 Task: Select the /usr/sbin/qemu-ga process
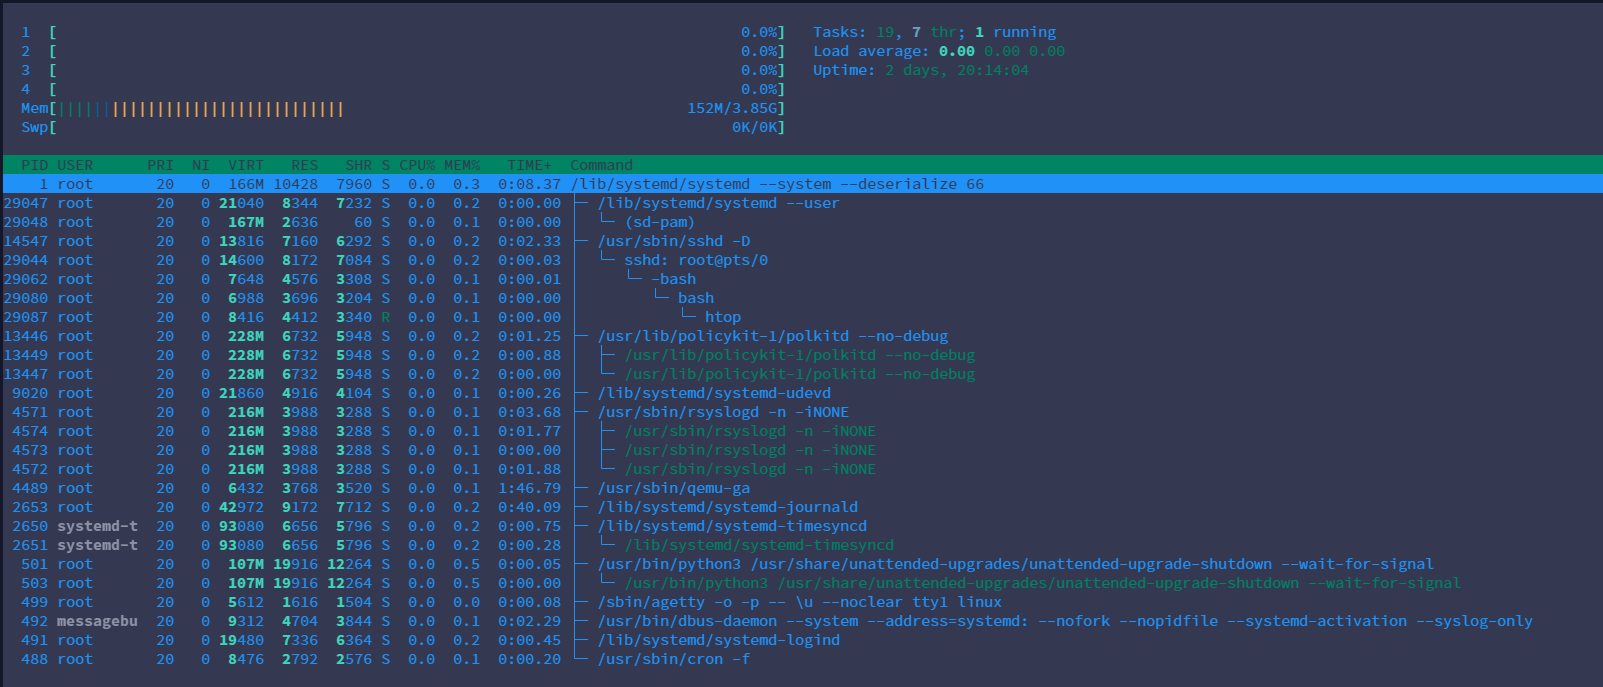pyautogui.click(x=673, y=488)
